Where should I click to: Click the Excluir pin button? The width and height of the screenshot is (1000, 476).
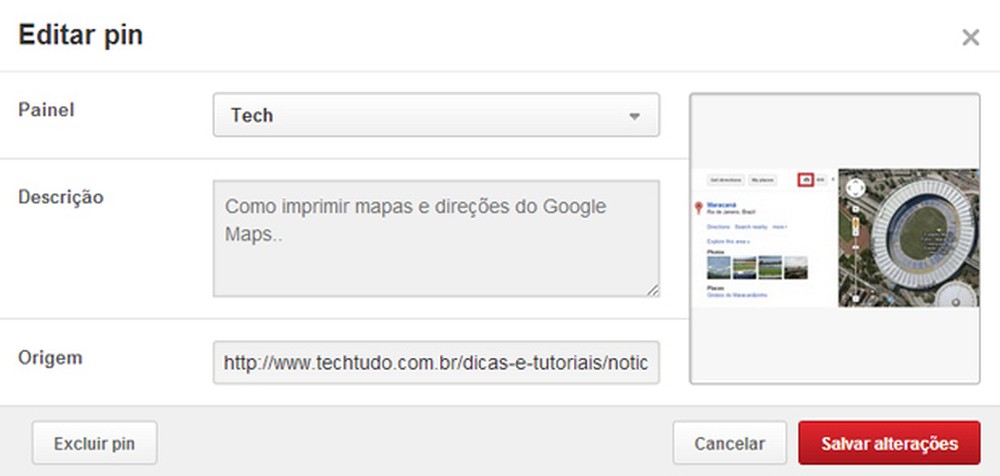tap(94, 443)
